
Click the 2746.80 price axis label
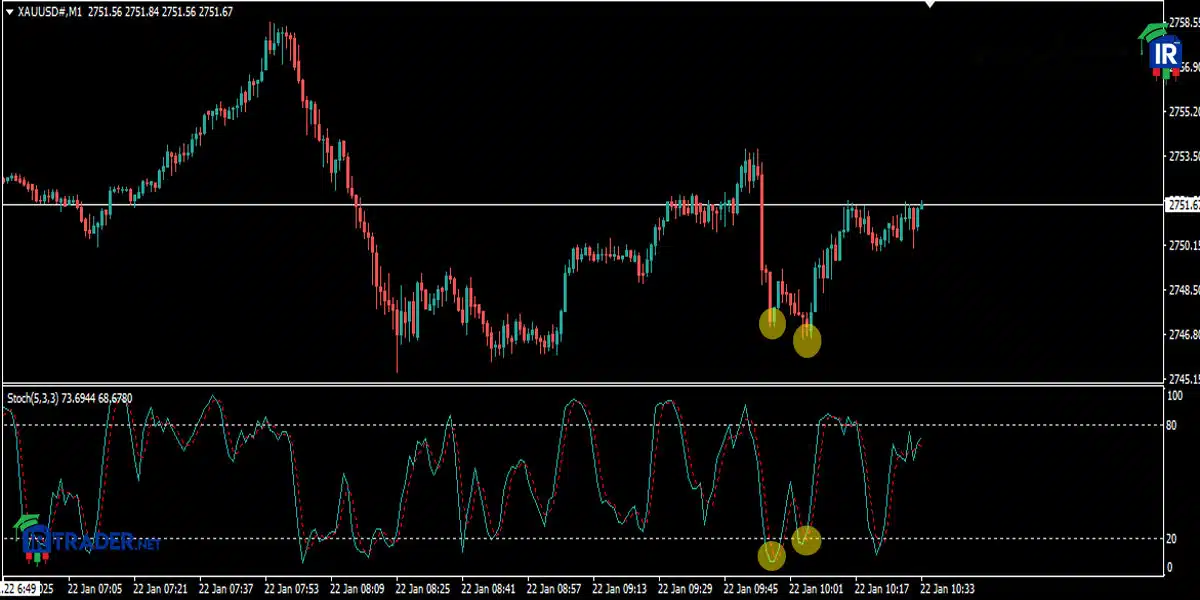coord(1184,334)
